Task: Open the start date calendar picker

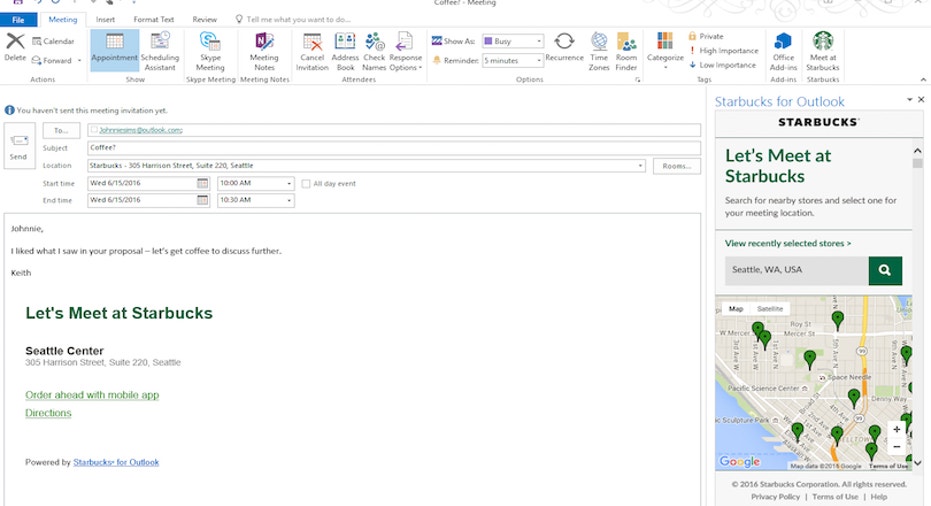Action: tap(202, 183)
